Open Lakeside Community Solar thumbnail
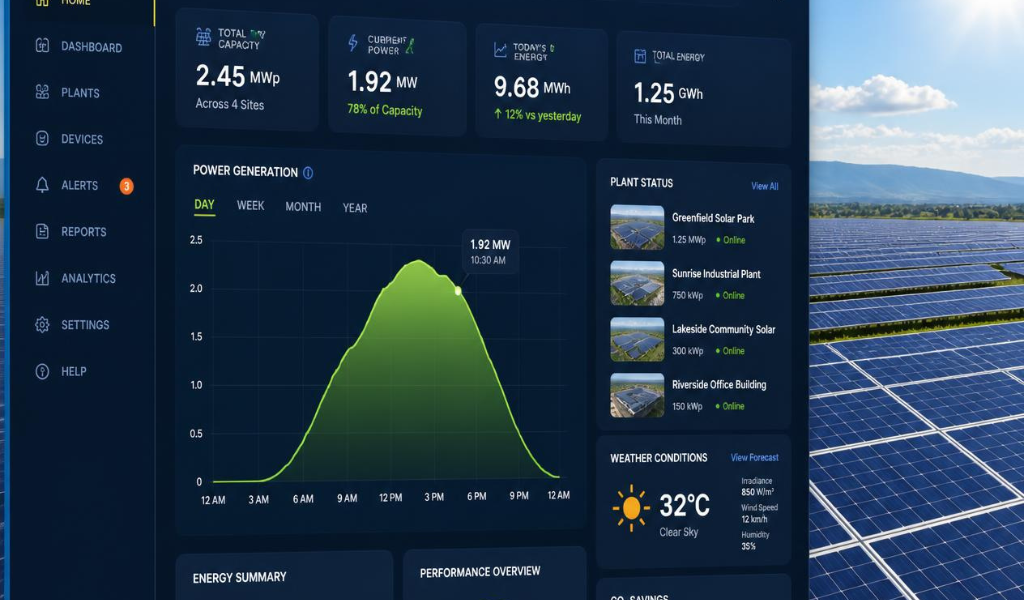Image resolution: width=1024 pixels, height=600 pixels. (x=637, y=339)
